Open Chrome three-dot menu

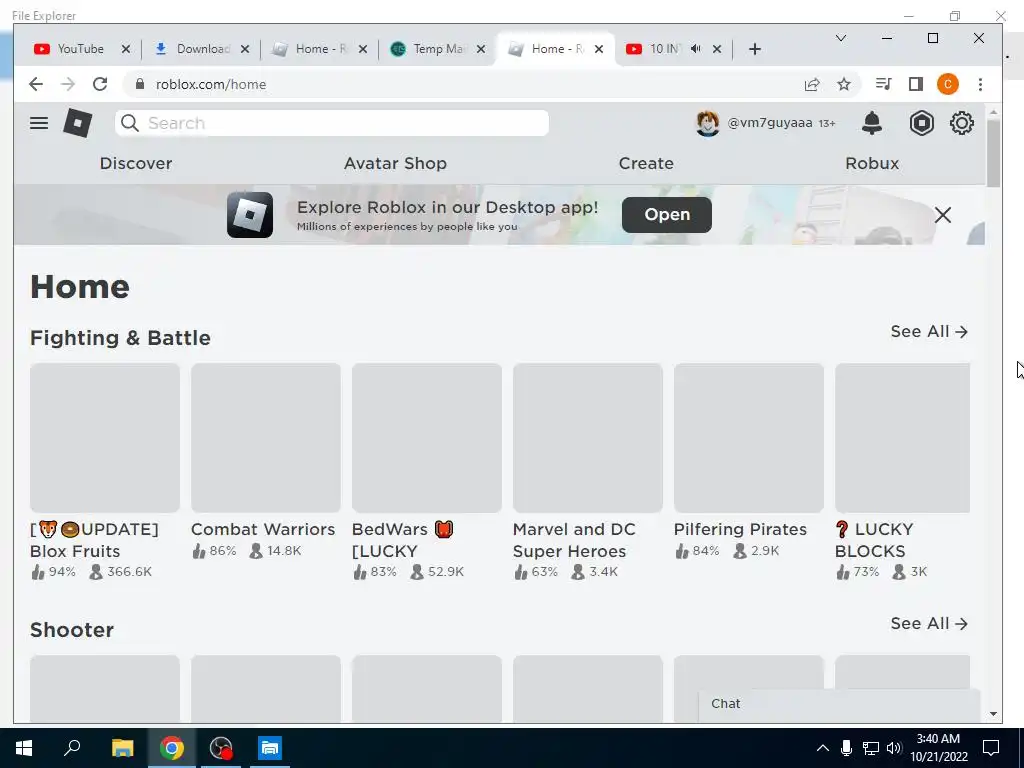tap(980, 84)
